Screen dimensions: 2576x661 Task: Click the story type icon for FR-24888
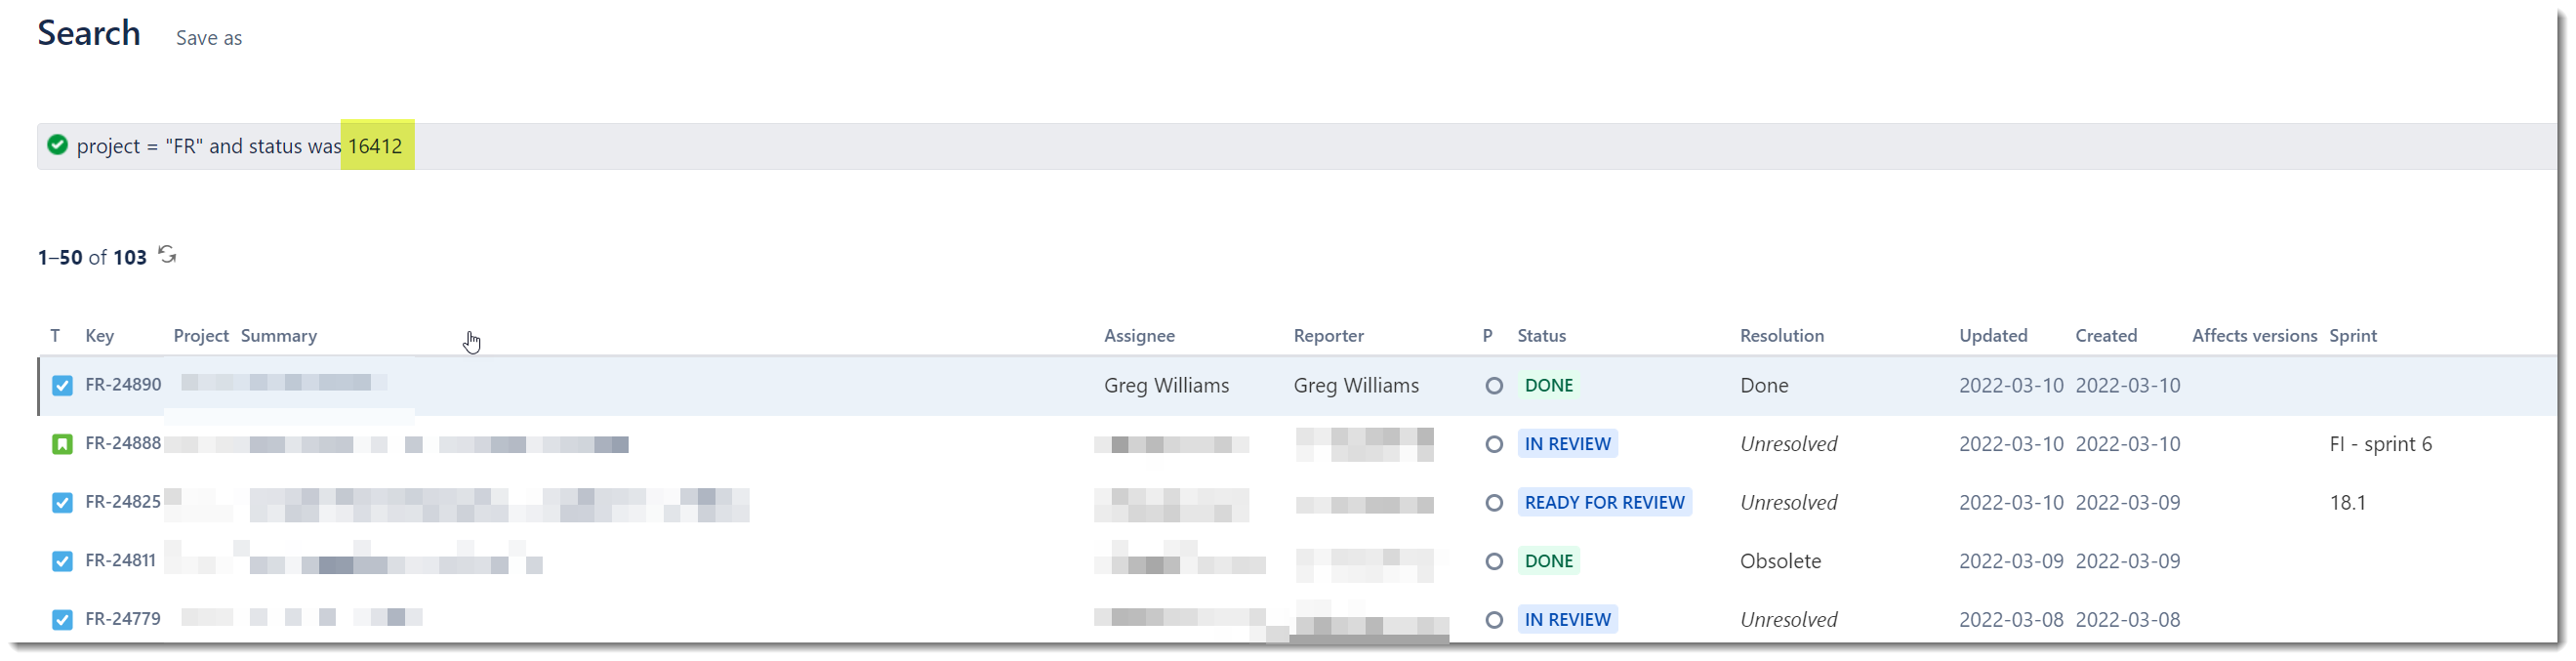point(62,444)
